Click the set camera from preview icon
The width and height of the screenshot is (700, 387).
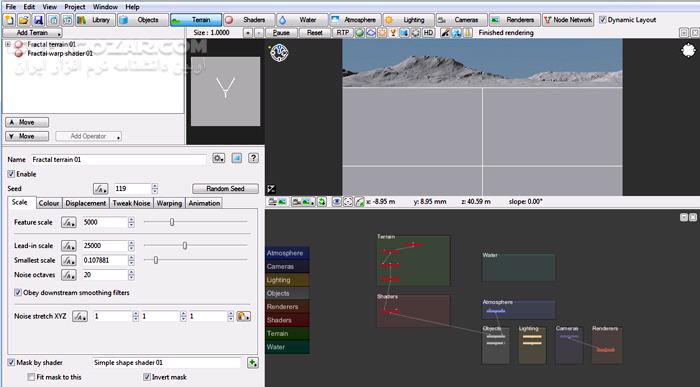click(x=277, y=202)
